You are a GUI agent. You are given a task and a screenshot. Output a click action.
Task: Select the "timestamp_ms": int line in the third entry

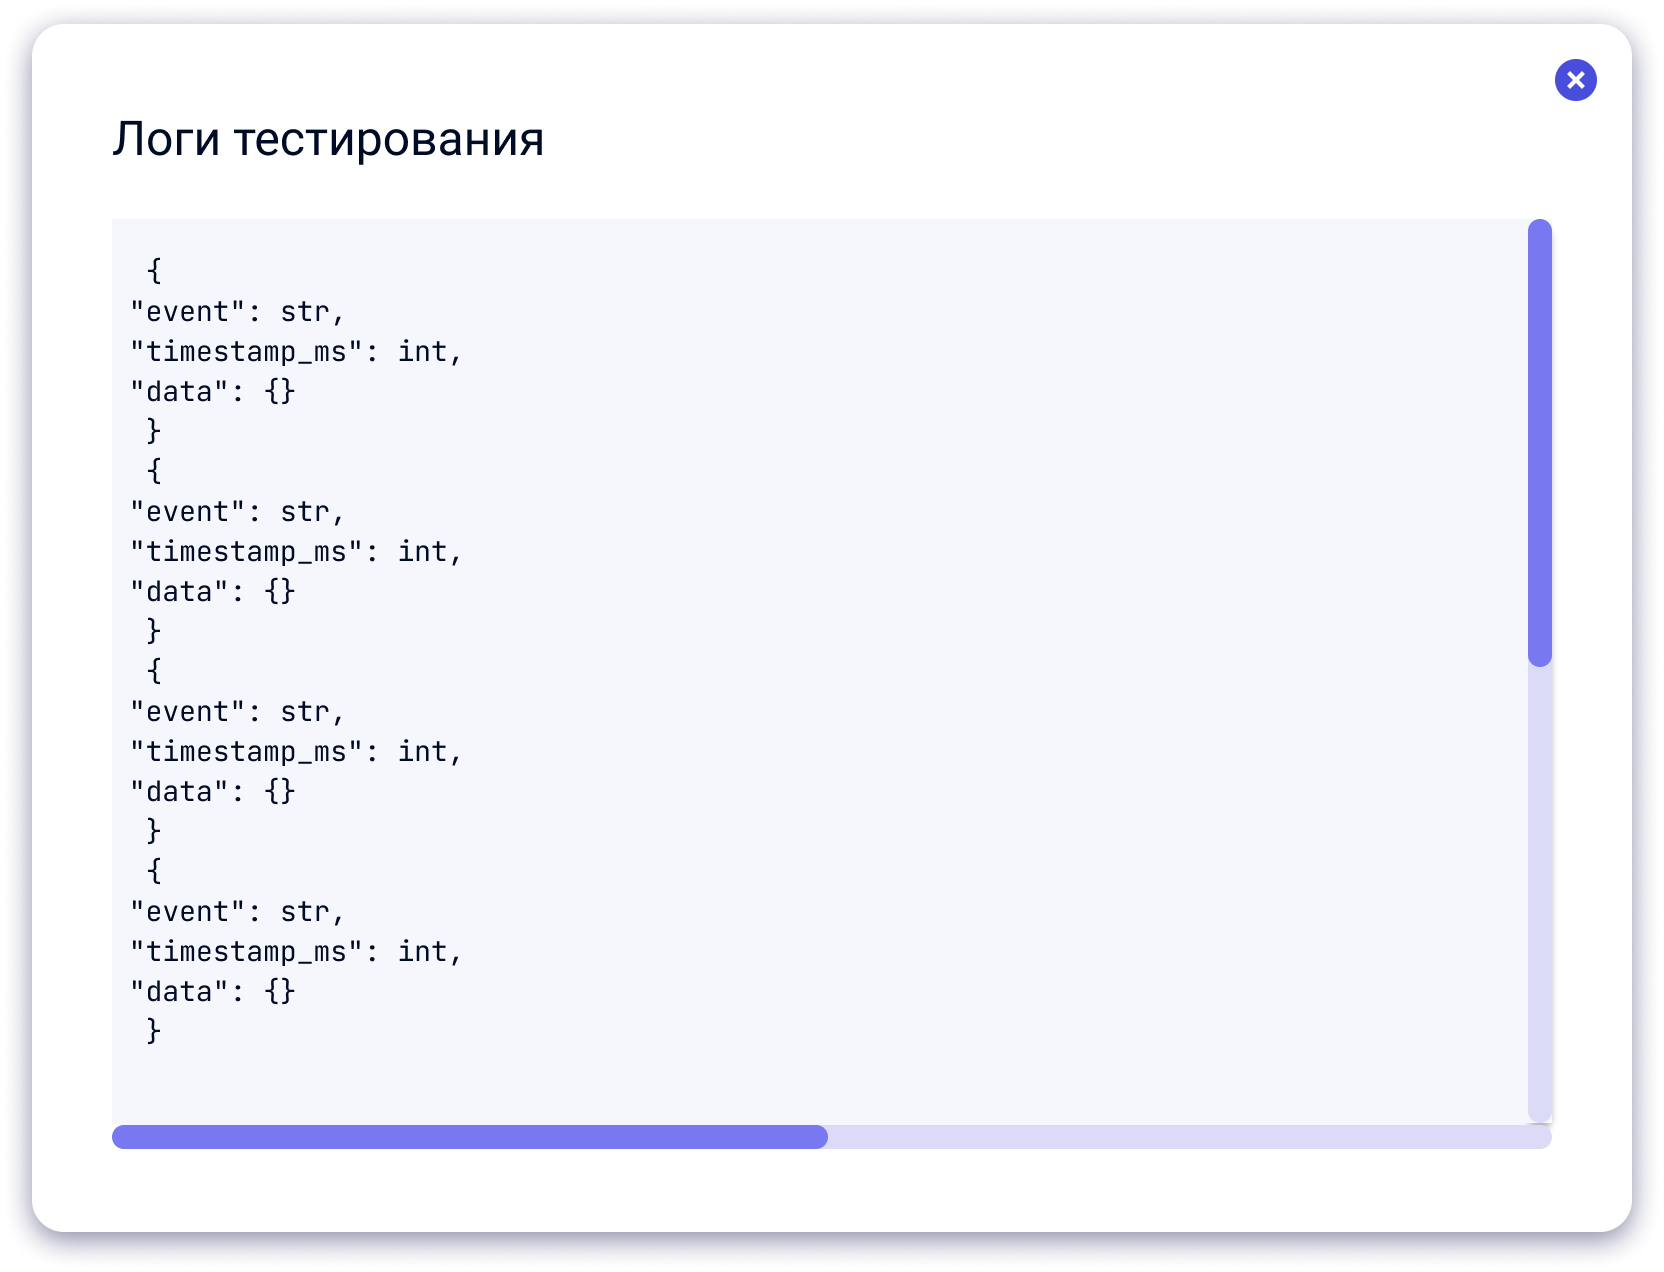coord(297,752)
